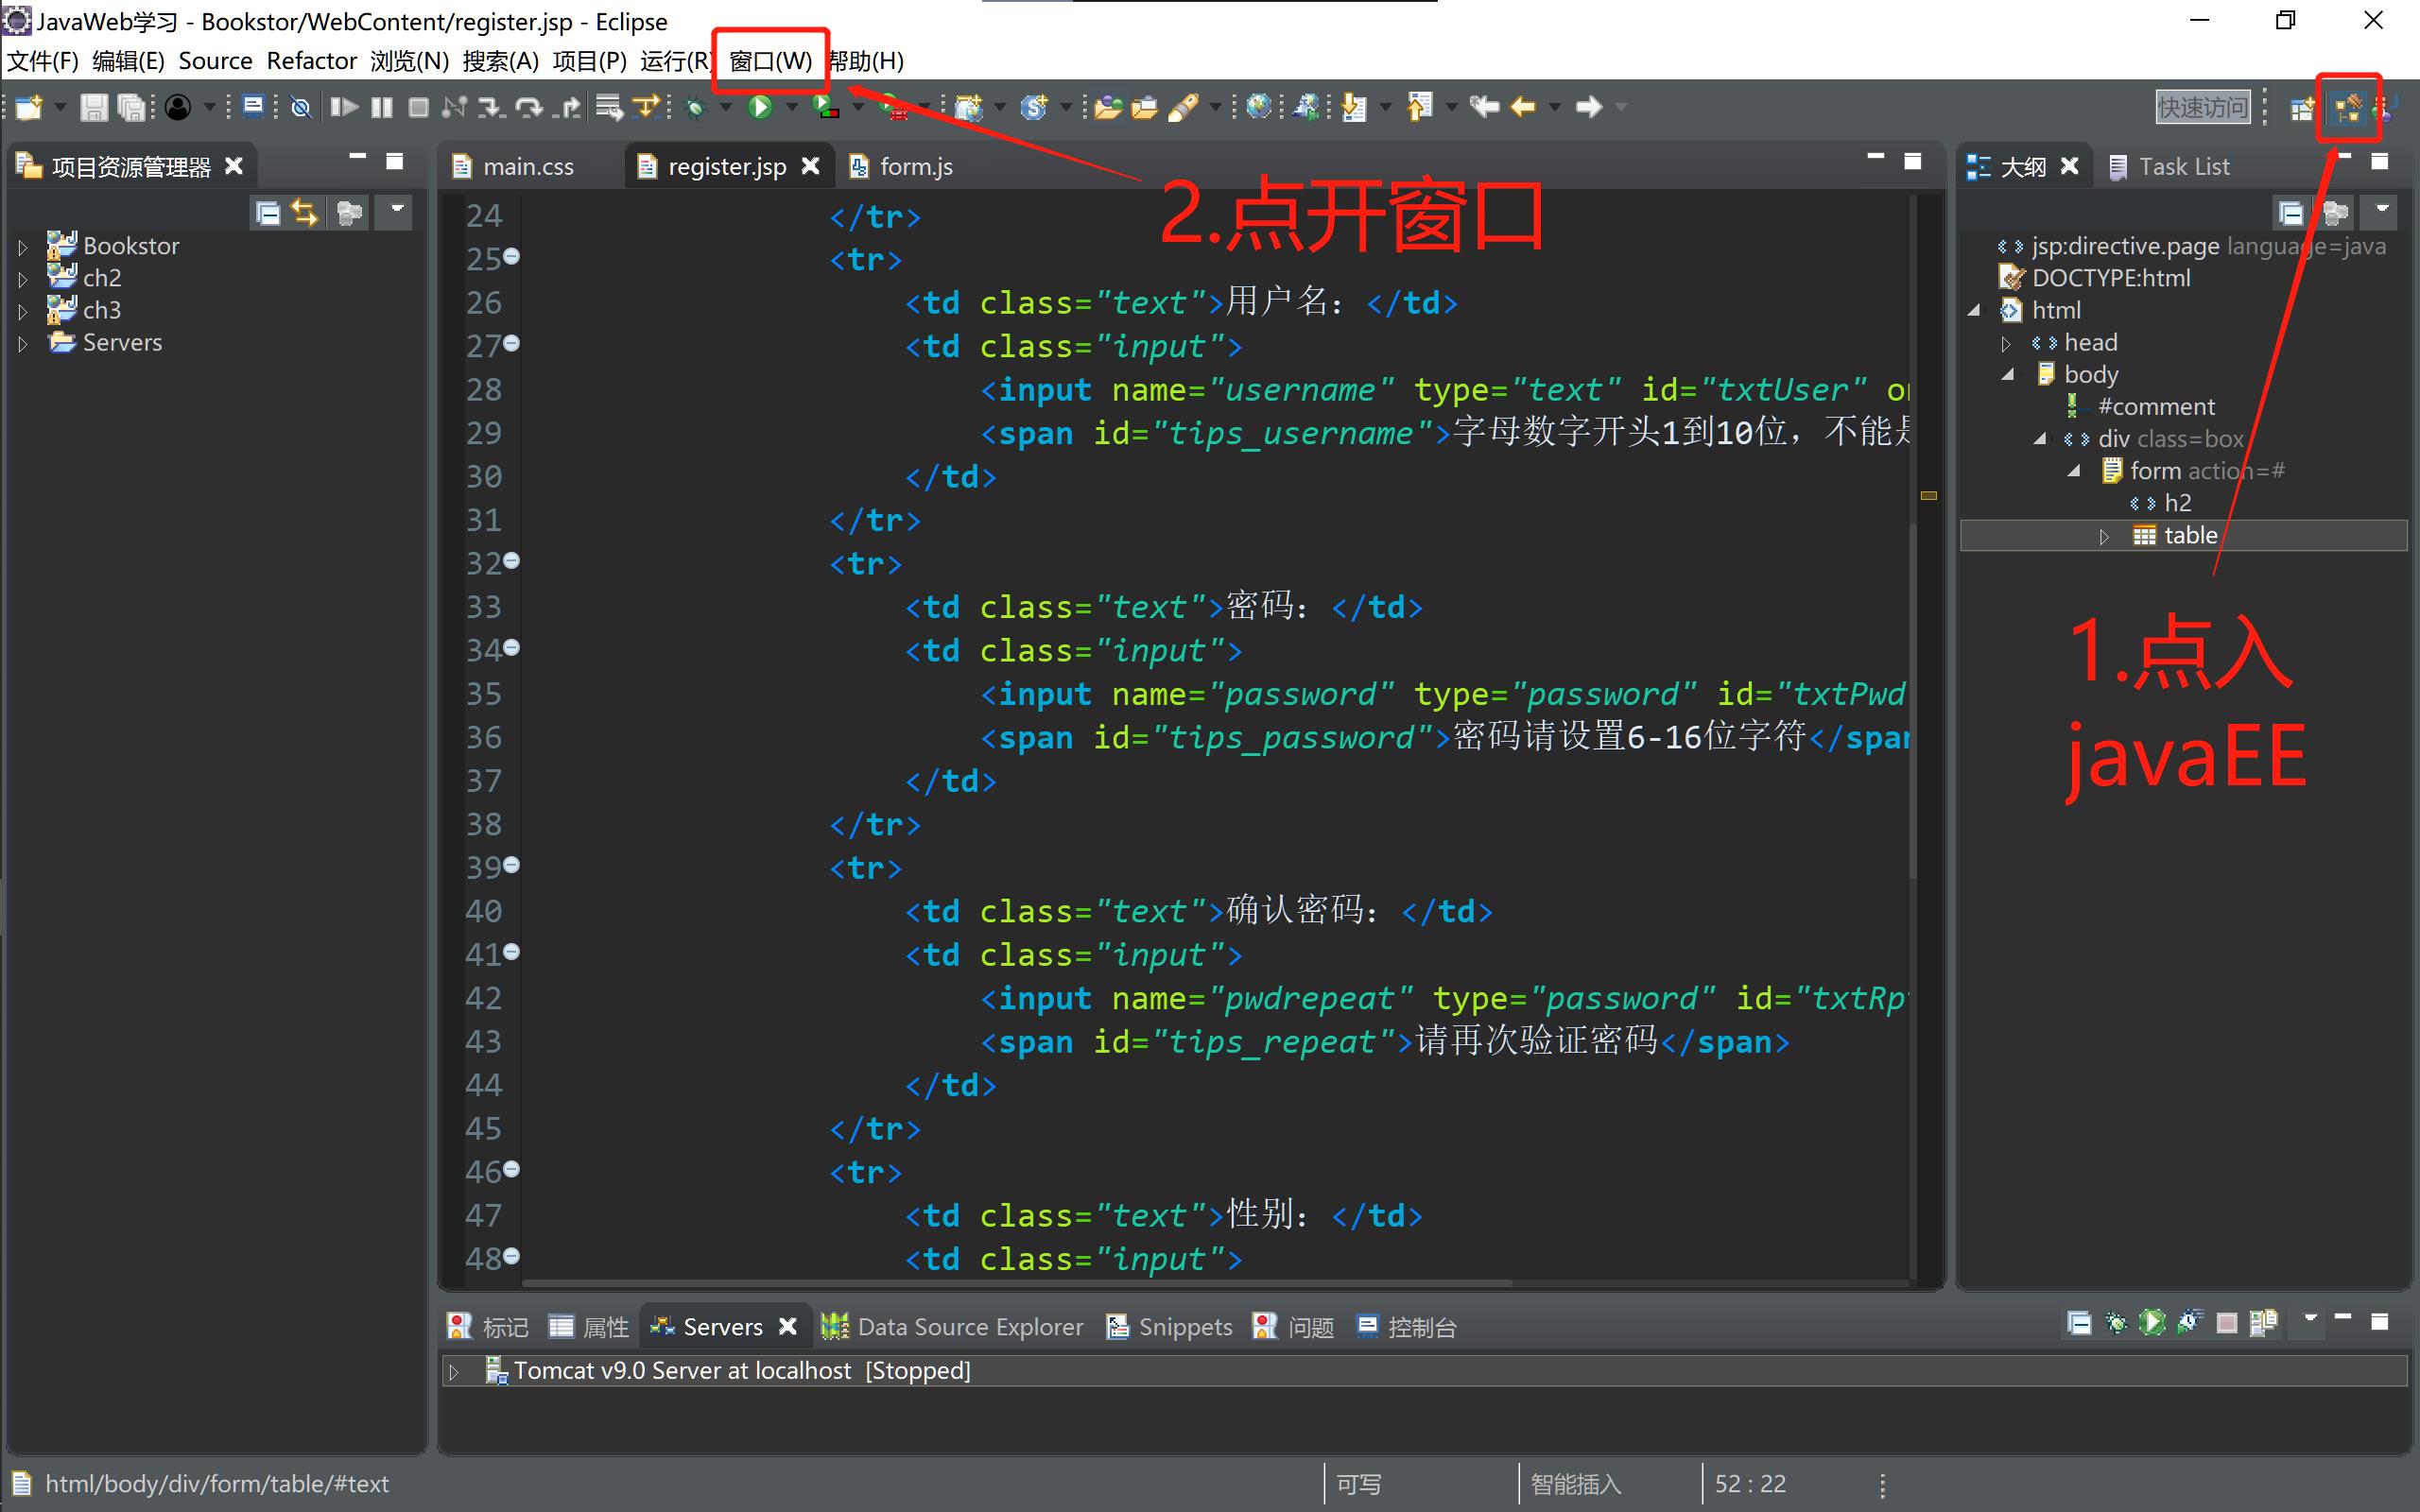The height and width of the screenshot is (1512, 2420).
Task: Open the Web Browser globe icon
Action: (1259, 107)
